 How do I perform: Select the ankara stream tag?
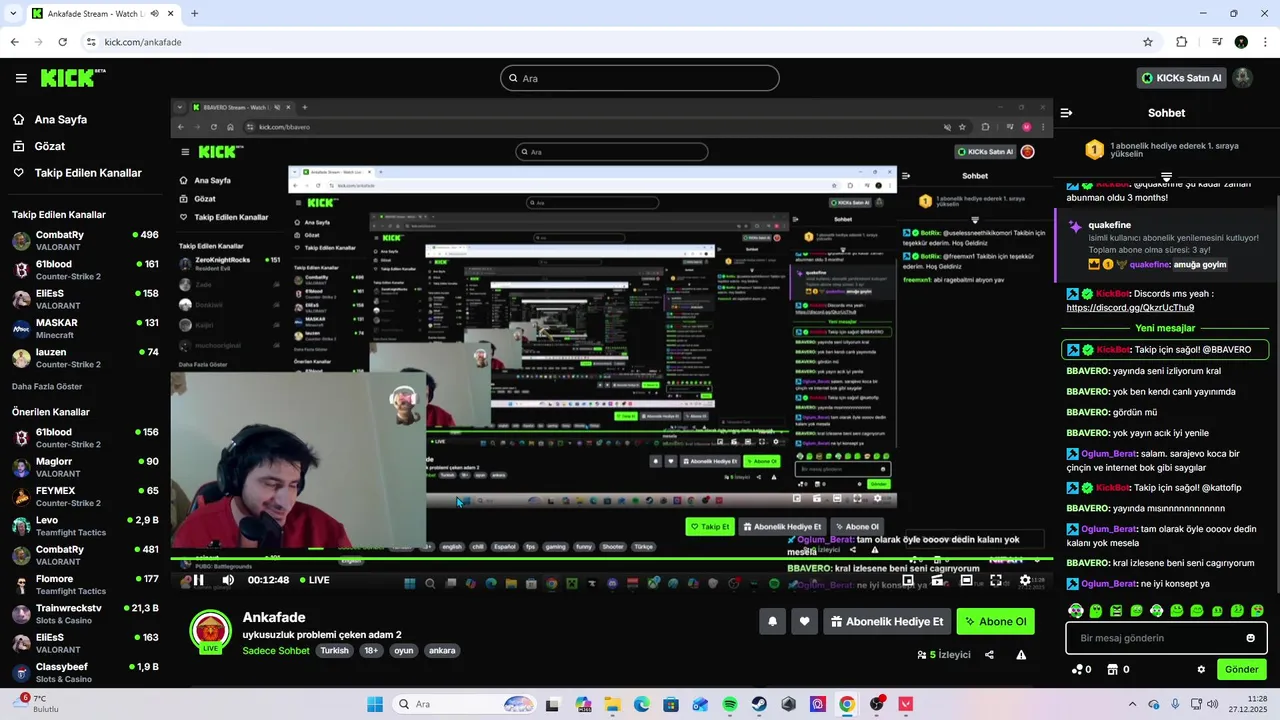442,650
